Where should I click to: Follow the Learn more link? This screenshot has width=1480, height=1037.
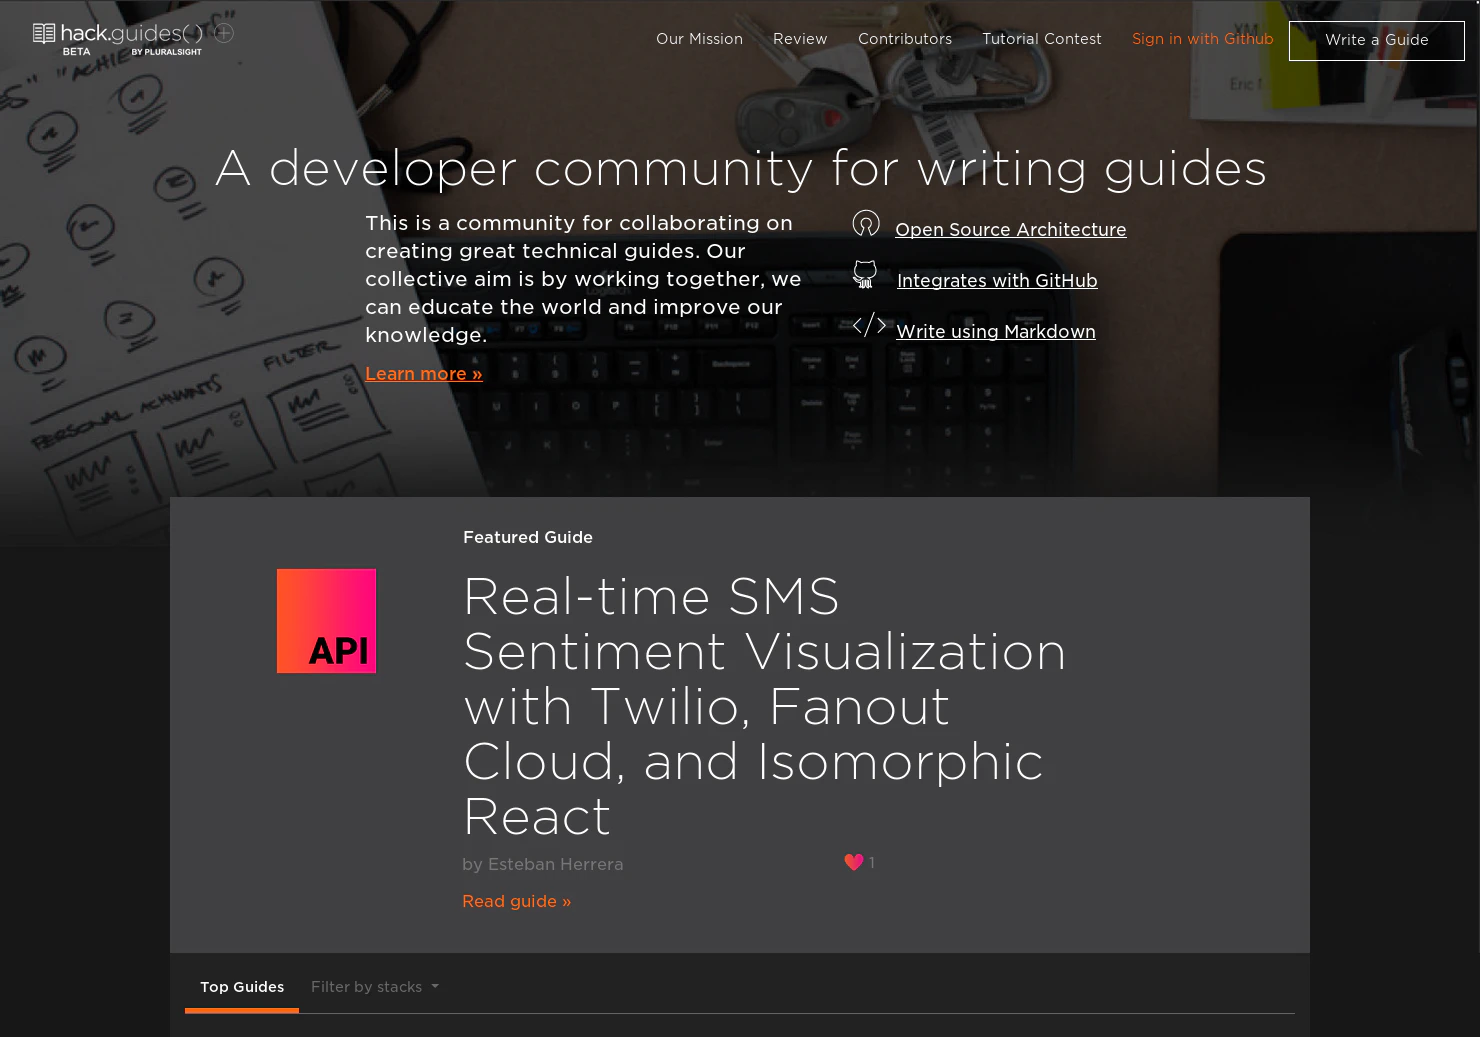click(x=423, y=374)
